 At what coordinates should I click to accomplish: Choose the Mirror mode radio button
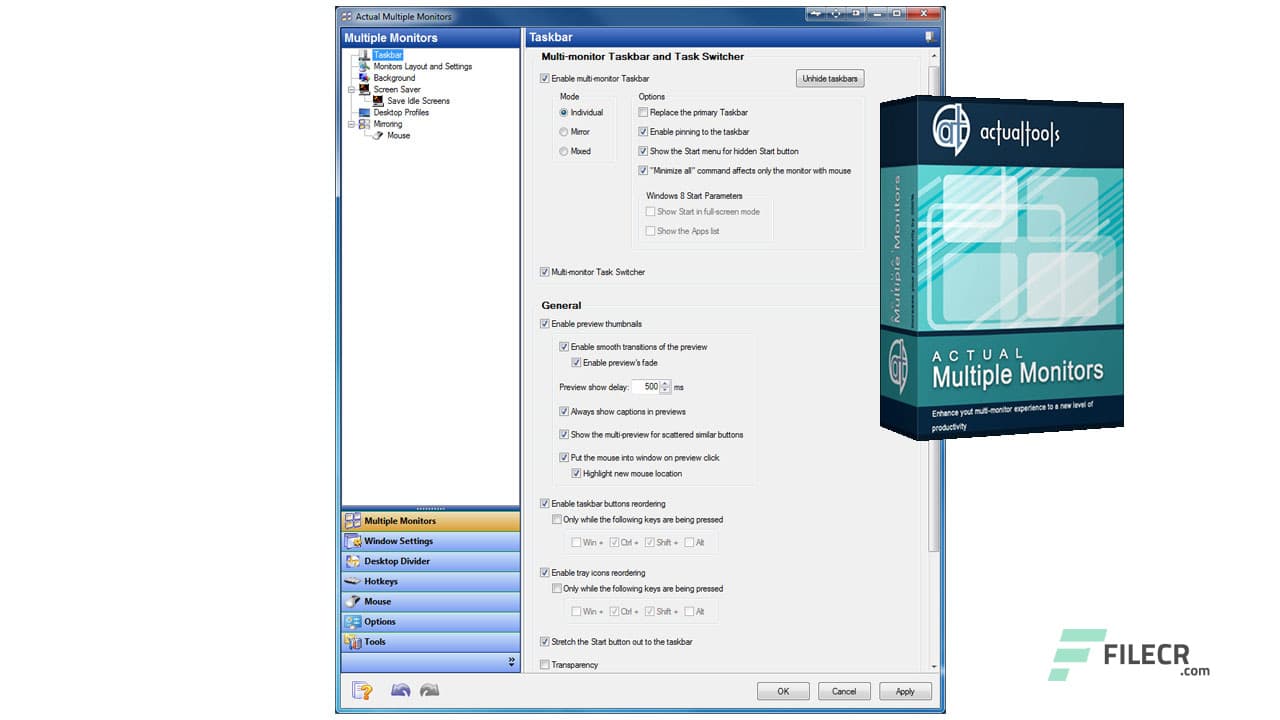click(564, 132)
